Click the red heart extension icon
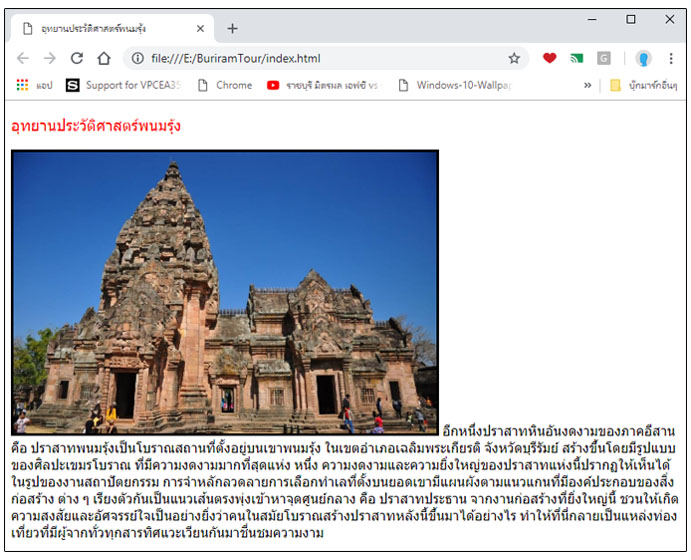Image resolution: width=691 pixels, height=560 pixels. coord(549,59)
